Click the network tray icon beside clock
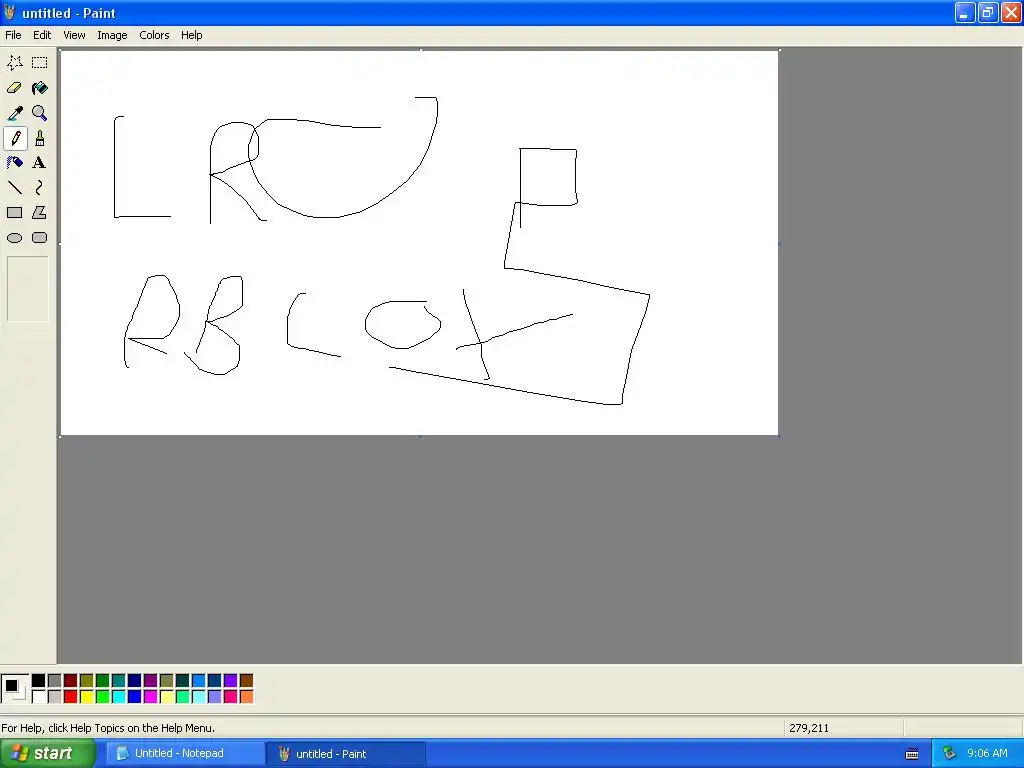Image resolution: width=1024 pixels, height=768 pixels. (948, 754)
